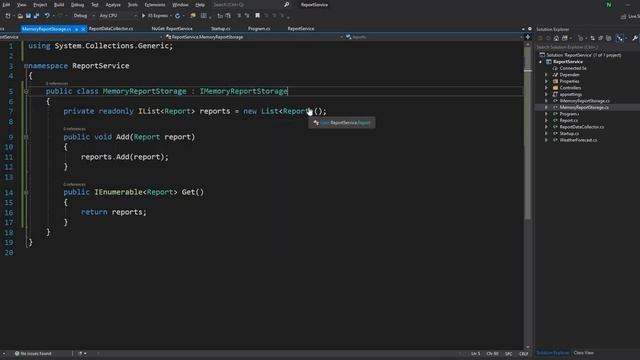This screenshot has width=640, height=360.
Task: Open the Test menu
Action: [x=95, y=4]
